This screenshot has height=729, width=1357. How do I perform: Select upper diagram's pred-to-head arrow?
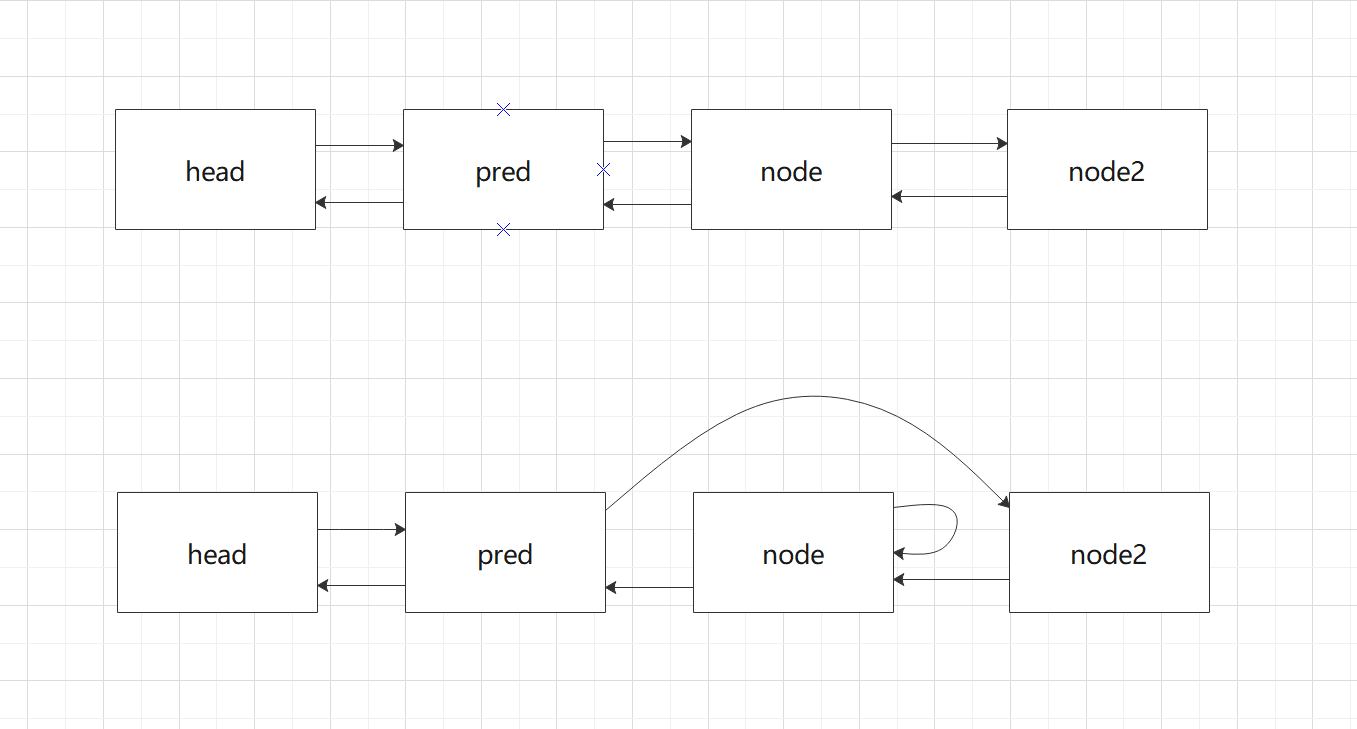tap(360, 203)
